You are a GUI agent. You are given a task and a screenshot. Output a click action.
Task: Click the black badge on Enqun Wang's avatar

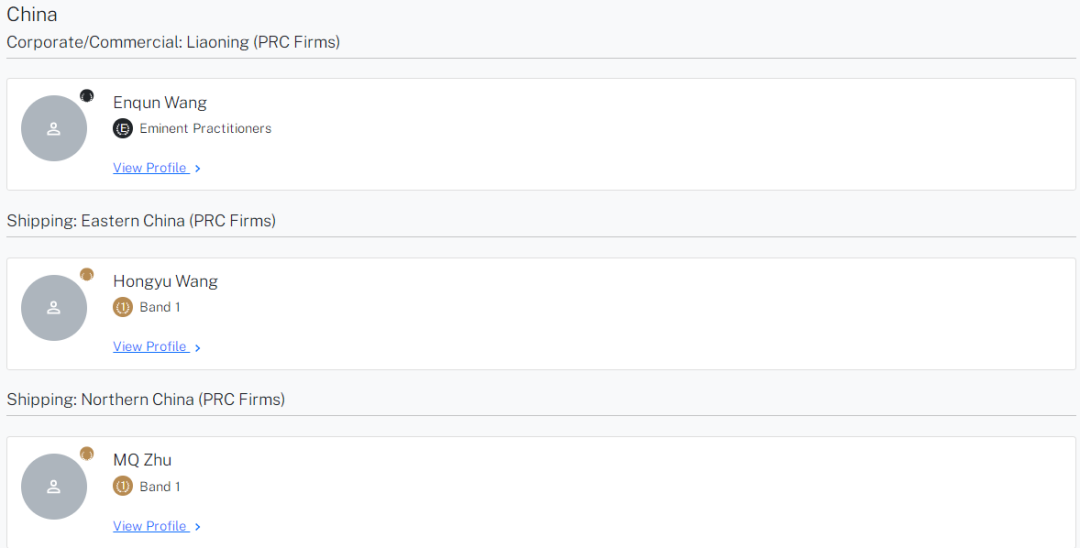[87, 96]
